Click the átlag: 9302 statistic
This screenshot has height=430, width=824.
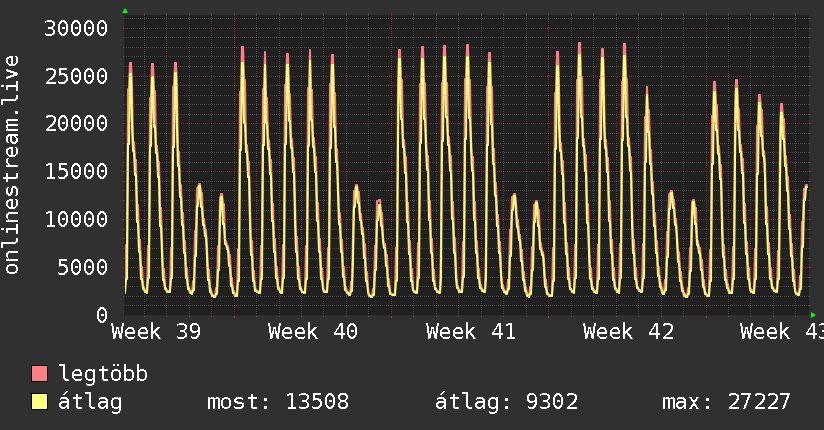[507, 402]
